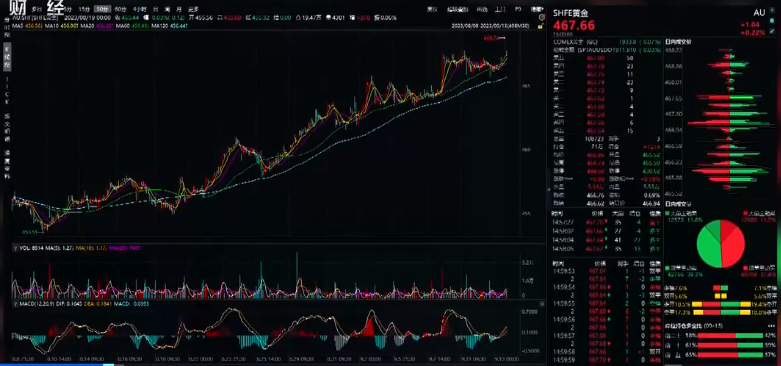Select the highlighted 30分 timeframe tab
Viewport: 781px width, 366px height.
click(x=103, y=9)
